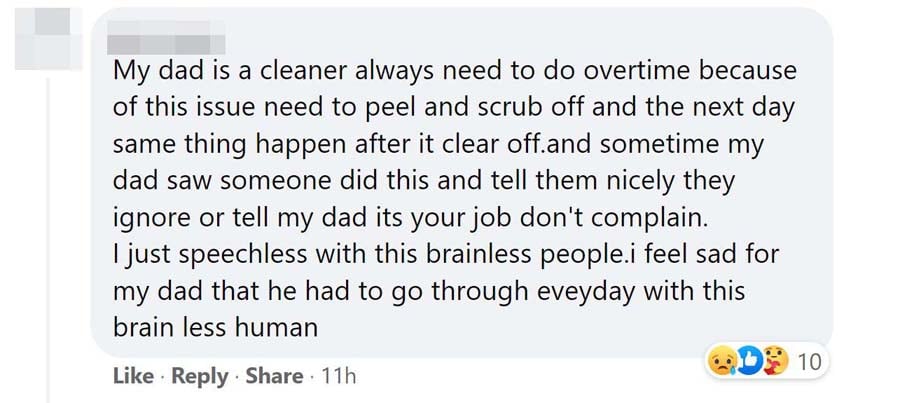Like this comment
The width and height of the screenshot is (900, 403).
tap(131, 376)
